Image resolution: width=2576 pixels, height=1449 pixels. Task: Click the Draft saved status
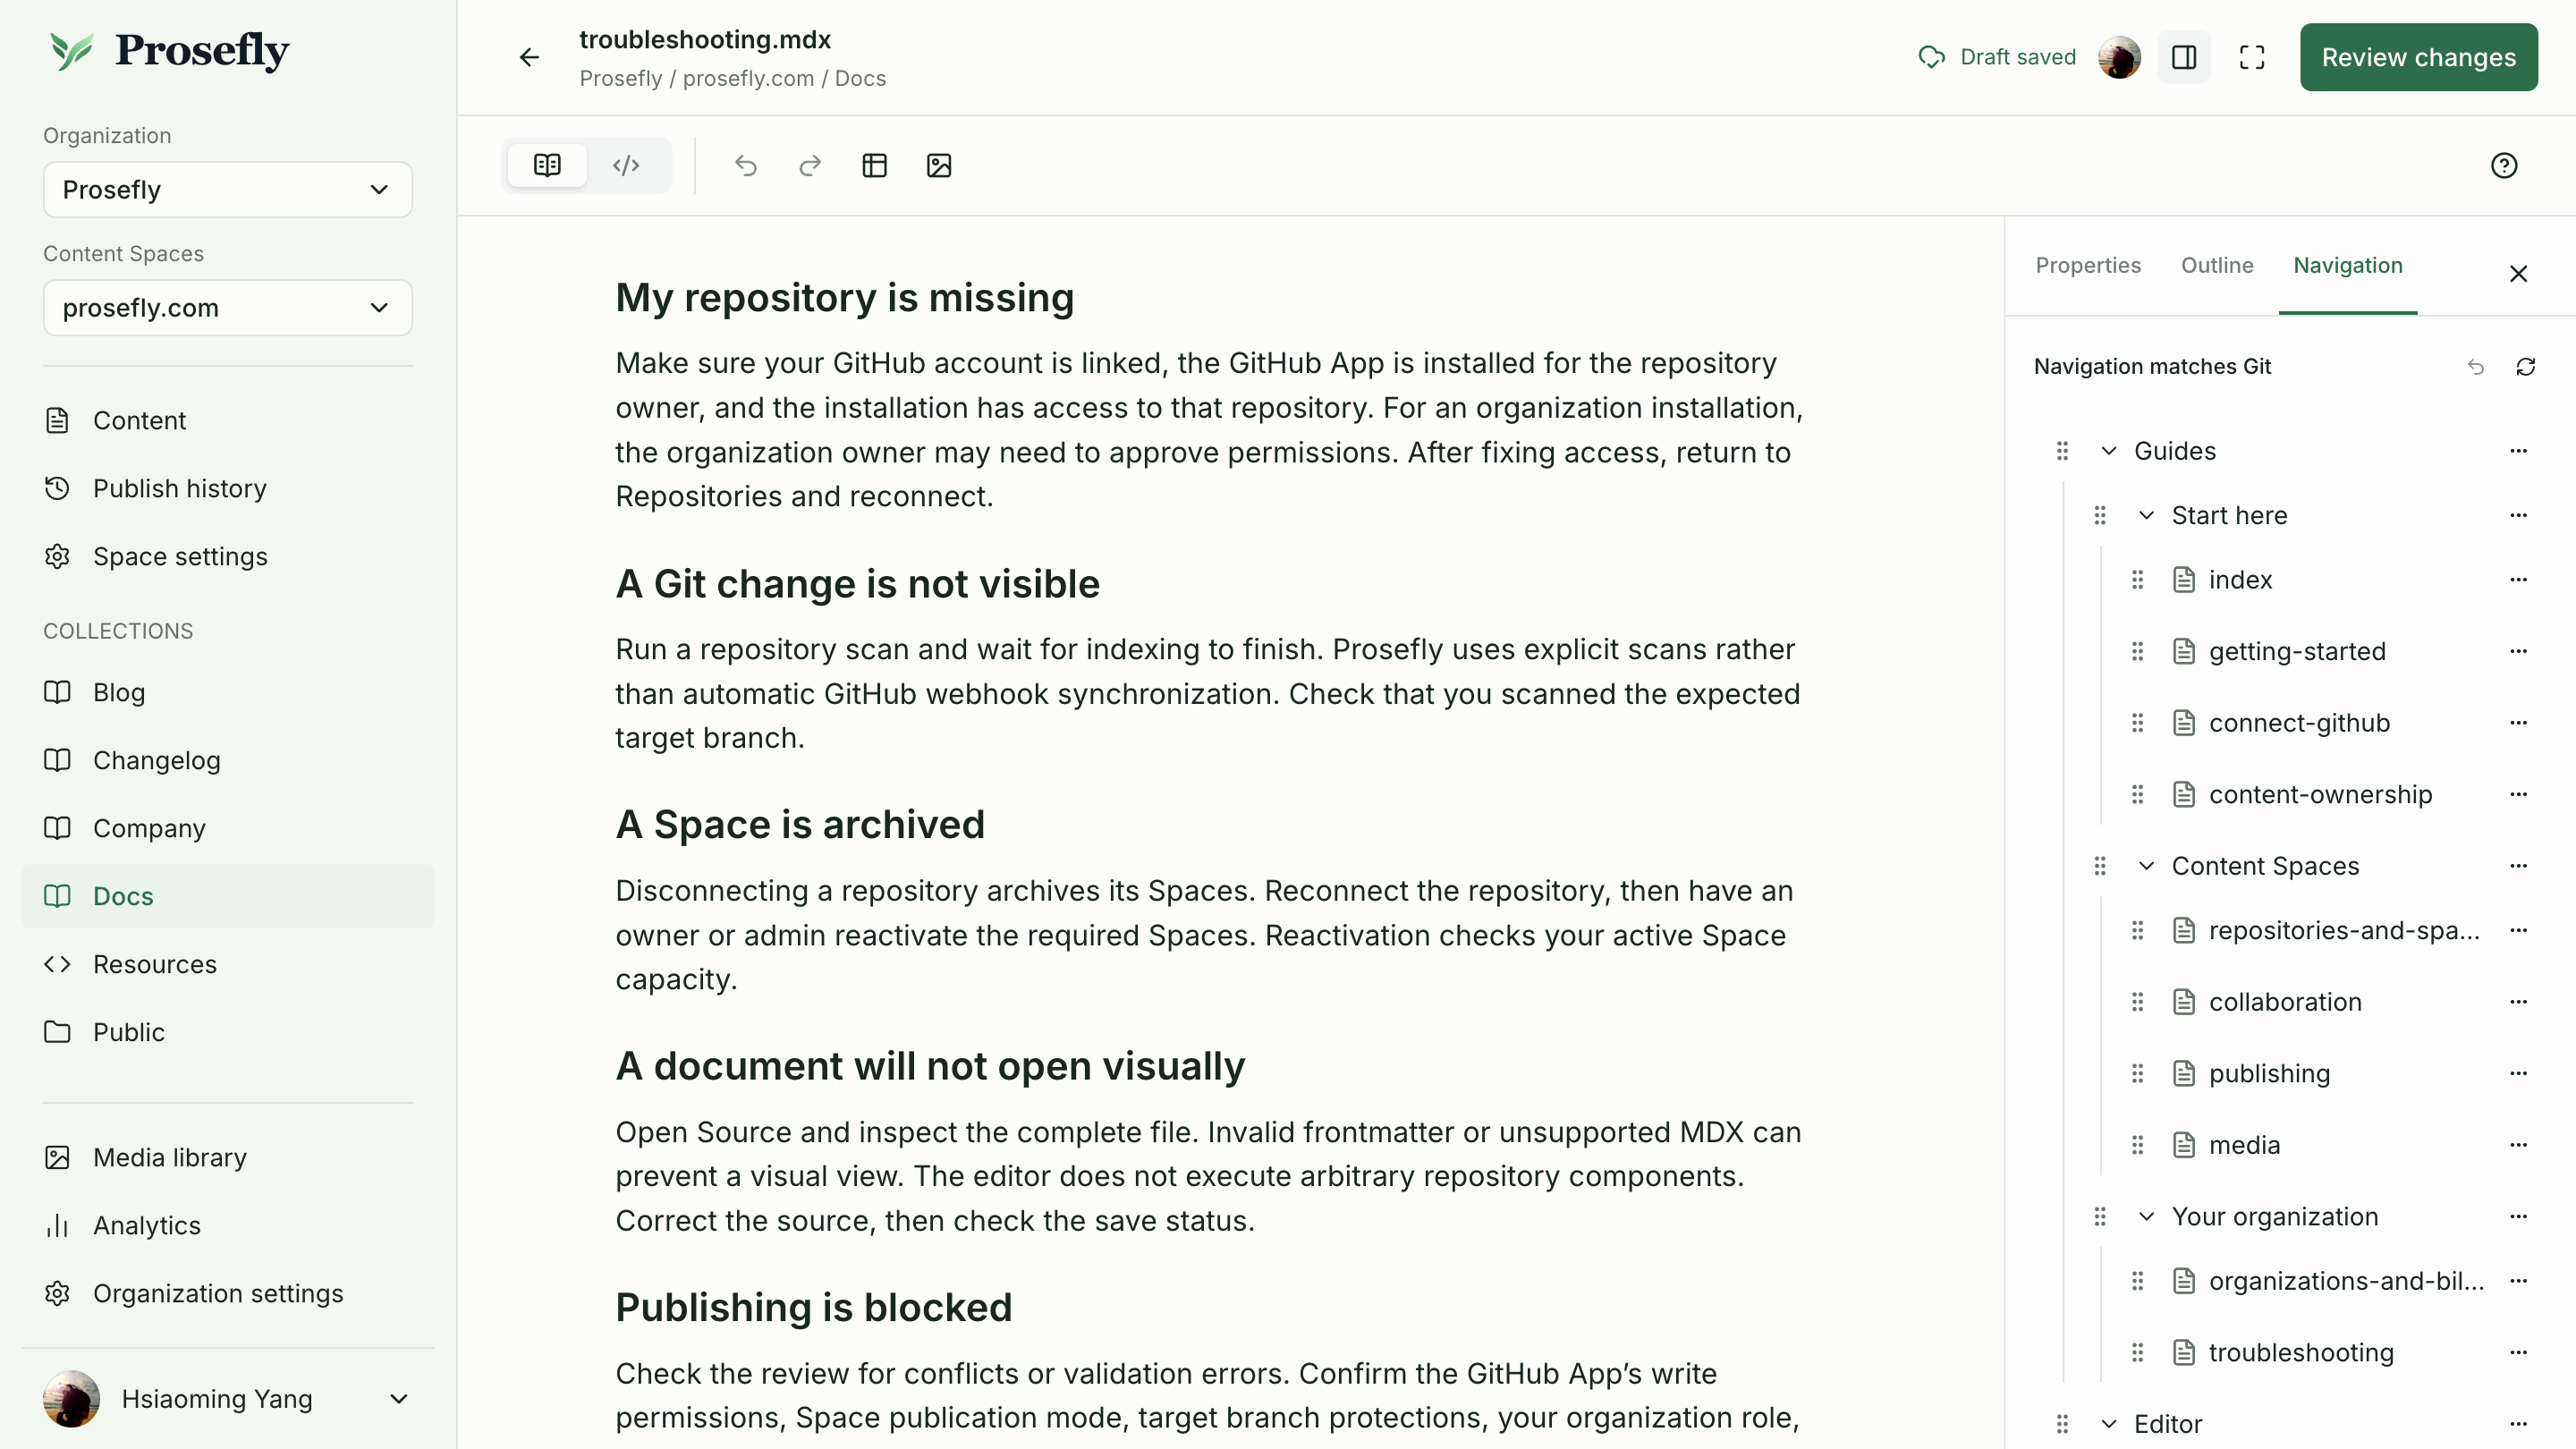(1997, 57)
